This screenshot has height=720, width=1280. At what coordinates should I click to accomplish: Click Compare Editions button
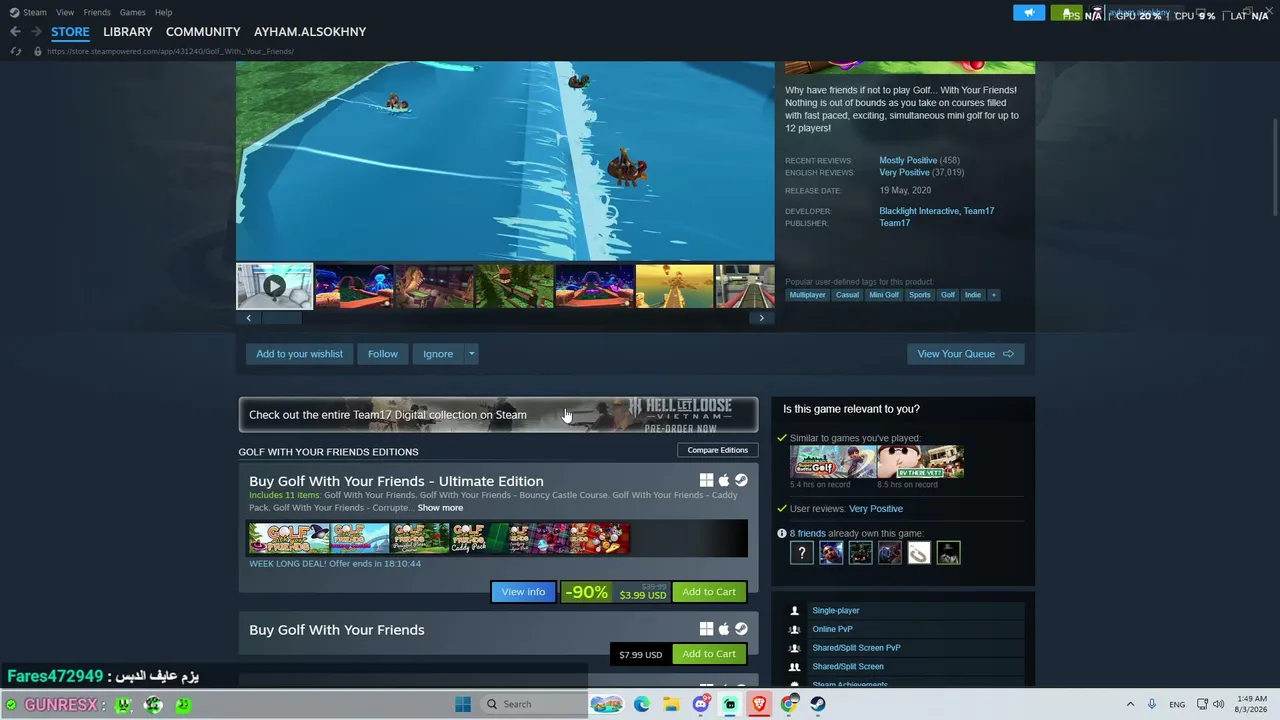[x=718, y=450]
